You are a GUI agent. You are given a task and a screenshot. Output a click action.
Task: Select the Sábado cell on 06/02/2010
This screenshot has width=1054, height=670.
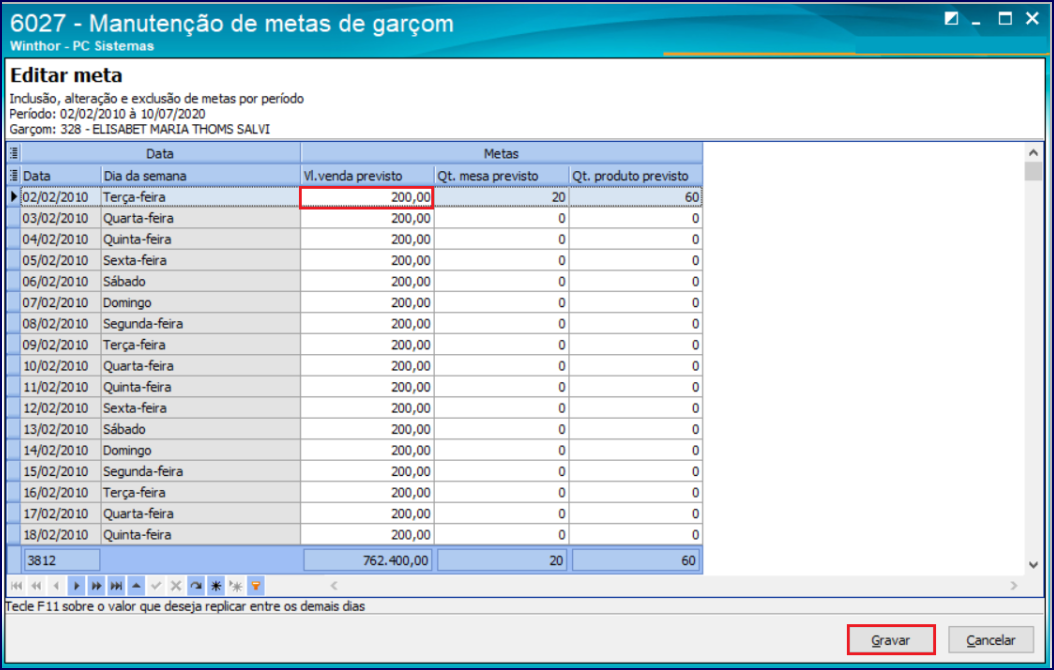[200, 282]
